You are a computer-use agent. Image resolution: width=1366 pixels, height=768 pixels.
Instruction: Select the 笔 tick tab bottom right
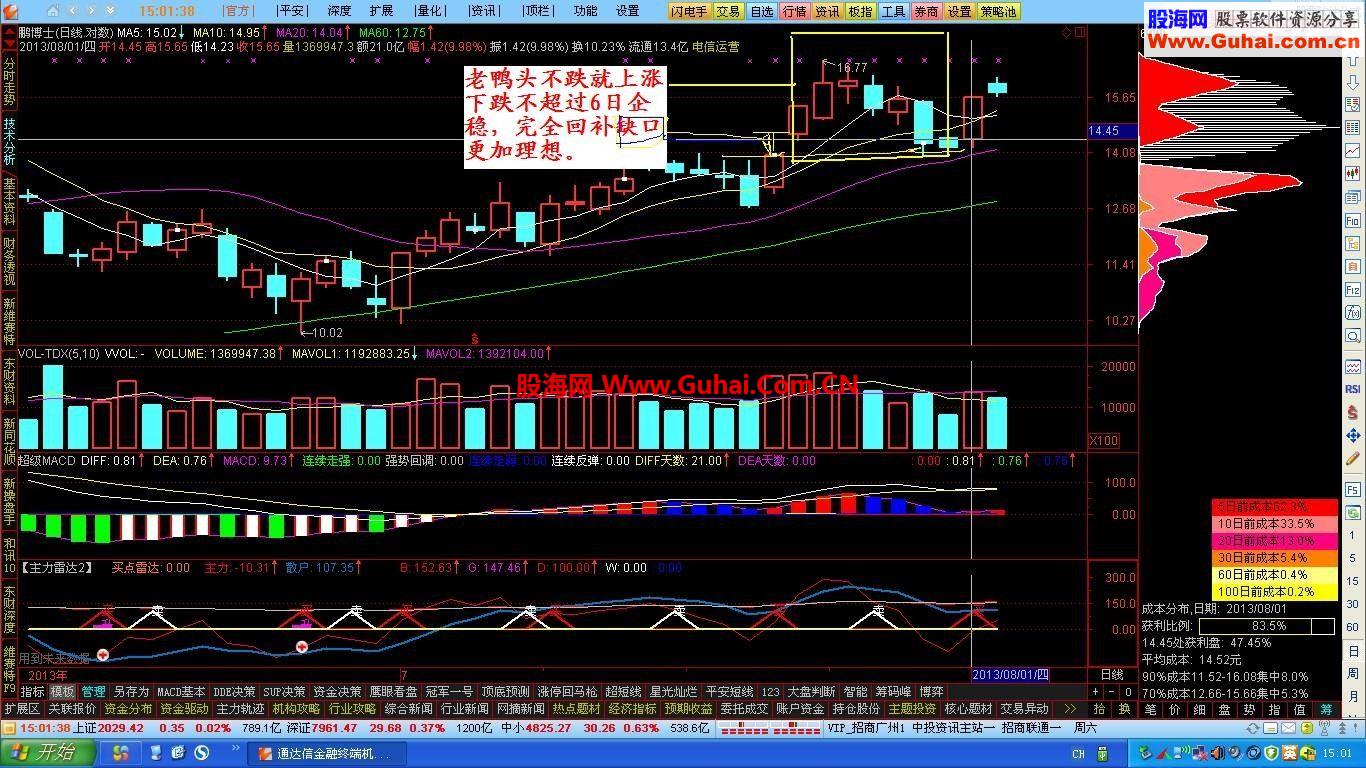click(1150, 710)
